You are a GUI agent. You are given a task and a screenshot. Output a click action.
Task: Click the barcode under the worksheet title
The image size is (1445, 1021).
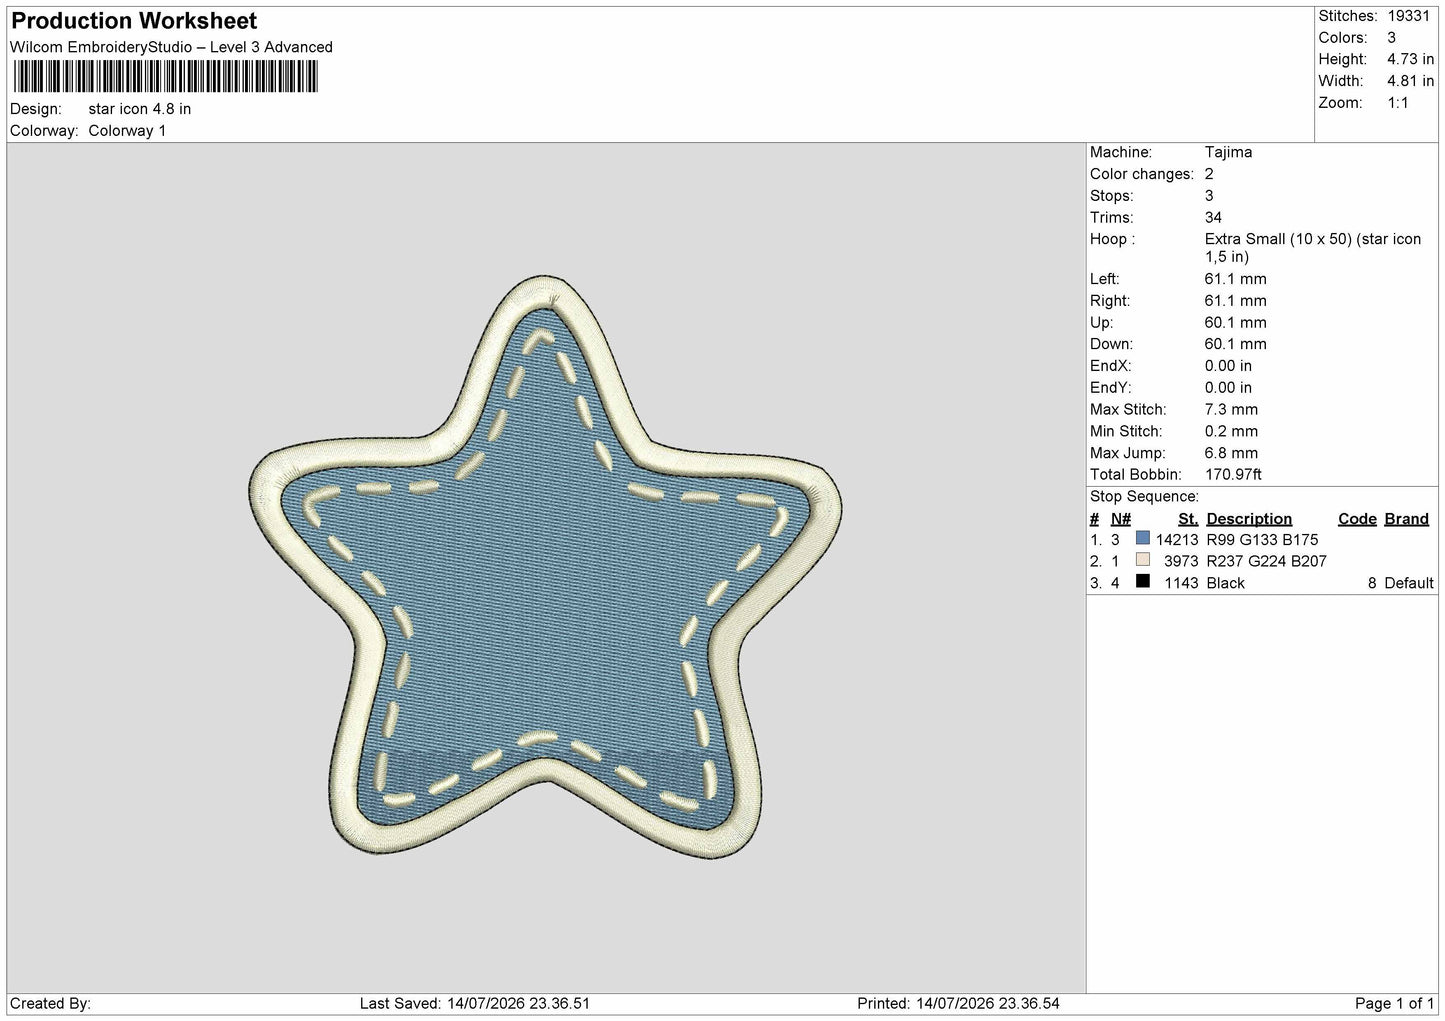point(165,77)
